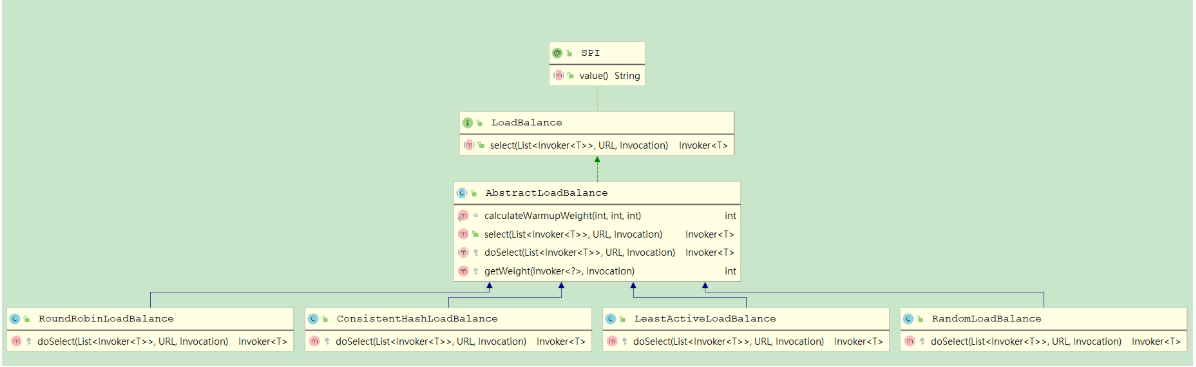Click the AbstractLoadBalance class icon
The height and width of the screenshot is (367, 1196).
461,192
